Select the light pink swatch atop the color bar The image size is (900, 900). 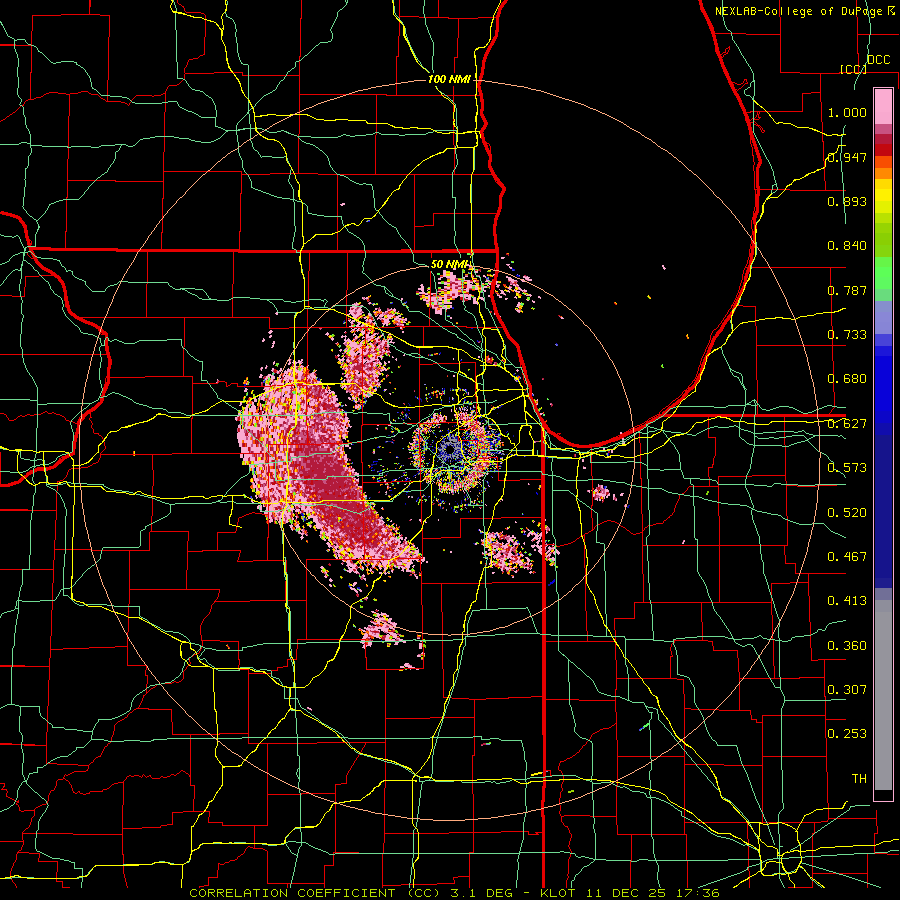[x=883, y=106]
